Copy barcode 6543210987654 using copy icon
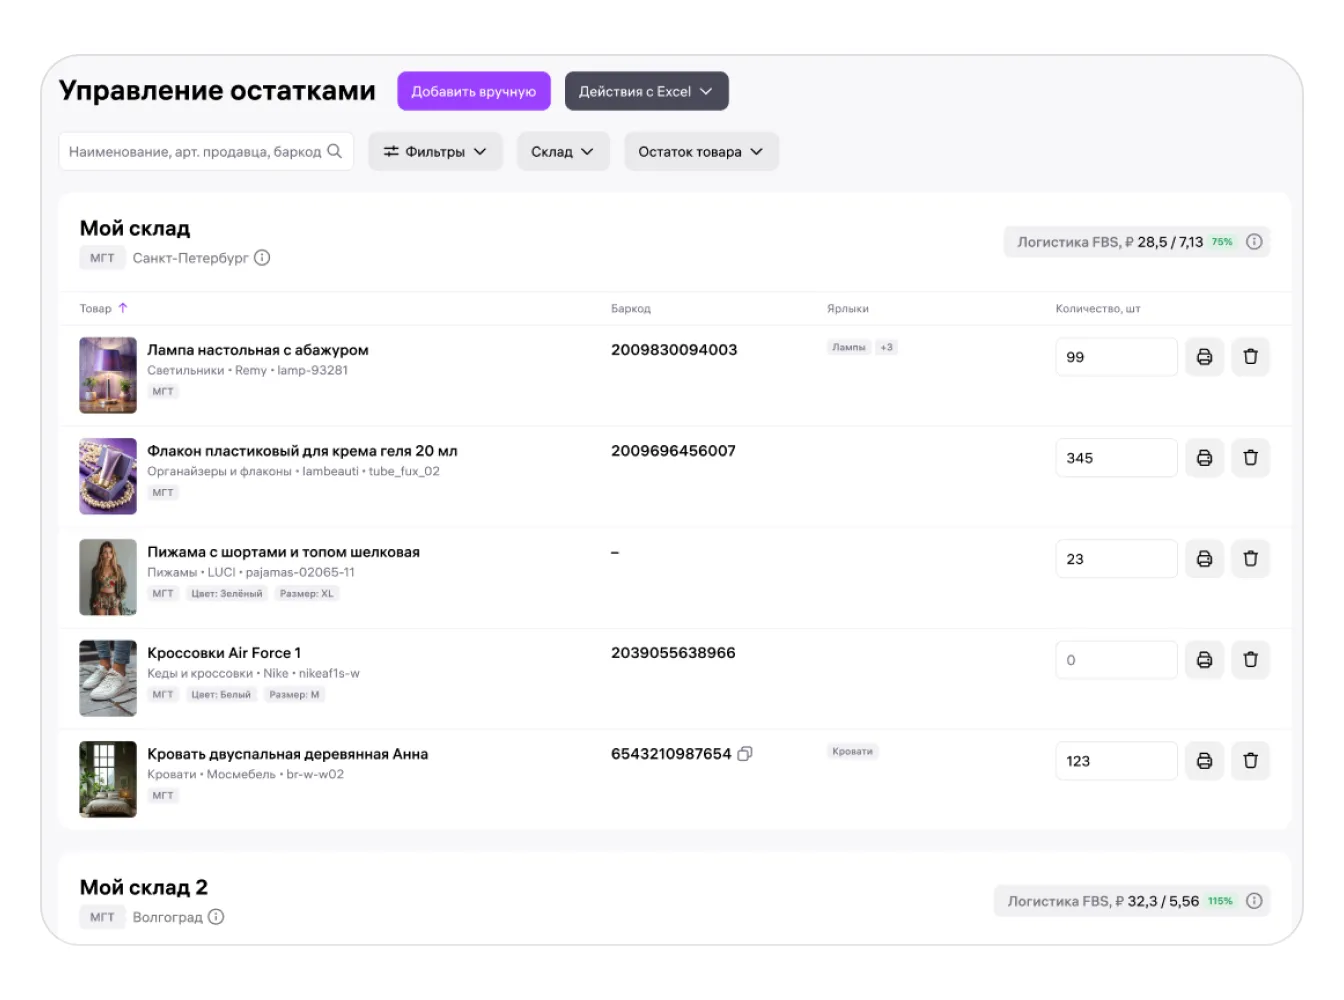This screenshot has width=1344, height=1000. point(745,754)
